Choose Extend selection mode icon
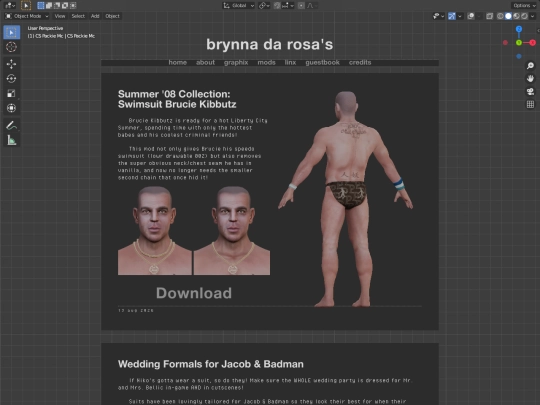540x405 pixels. [49, 6]
